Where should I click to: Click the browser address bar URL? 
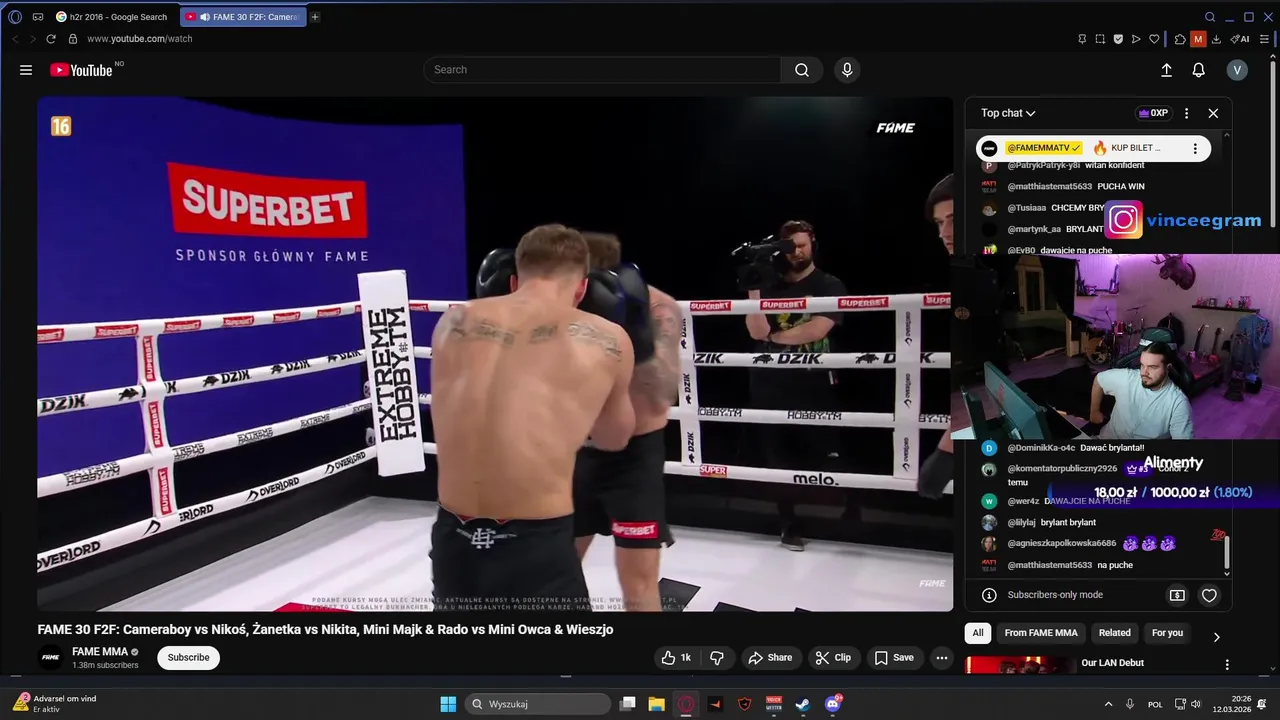pos(139,39)
